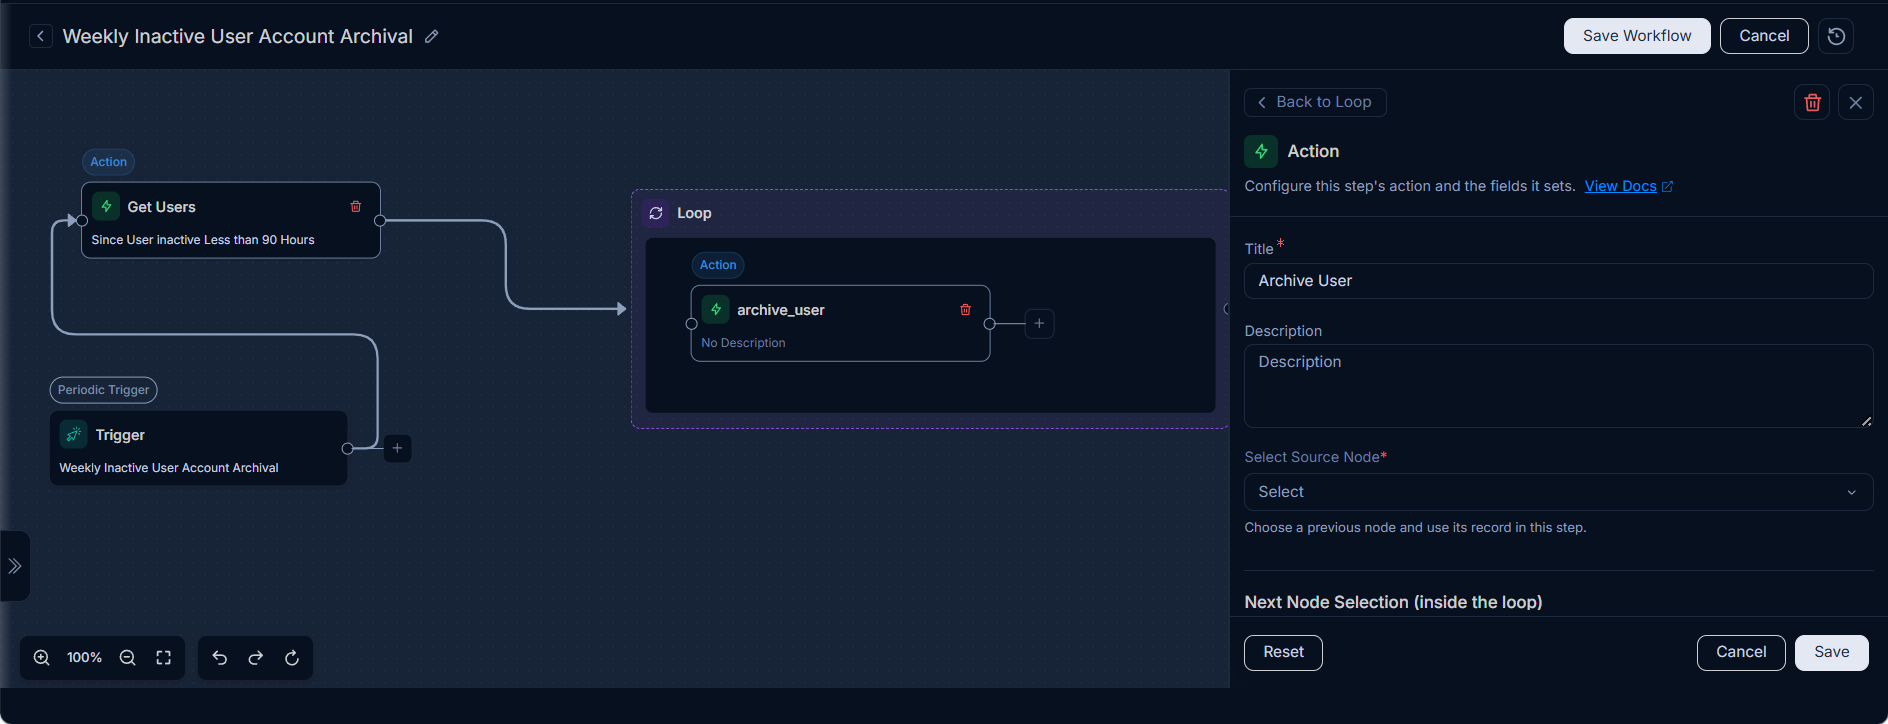
Task: Click the Periodic Trigger badge
Action: (x=104, y=390)
